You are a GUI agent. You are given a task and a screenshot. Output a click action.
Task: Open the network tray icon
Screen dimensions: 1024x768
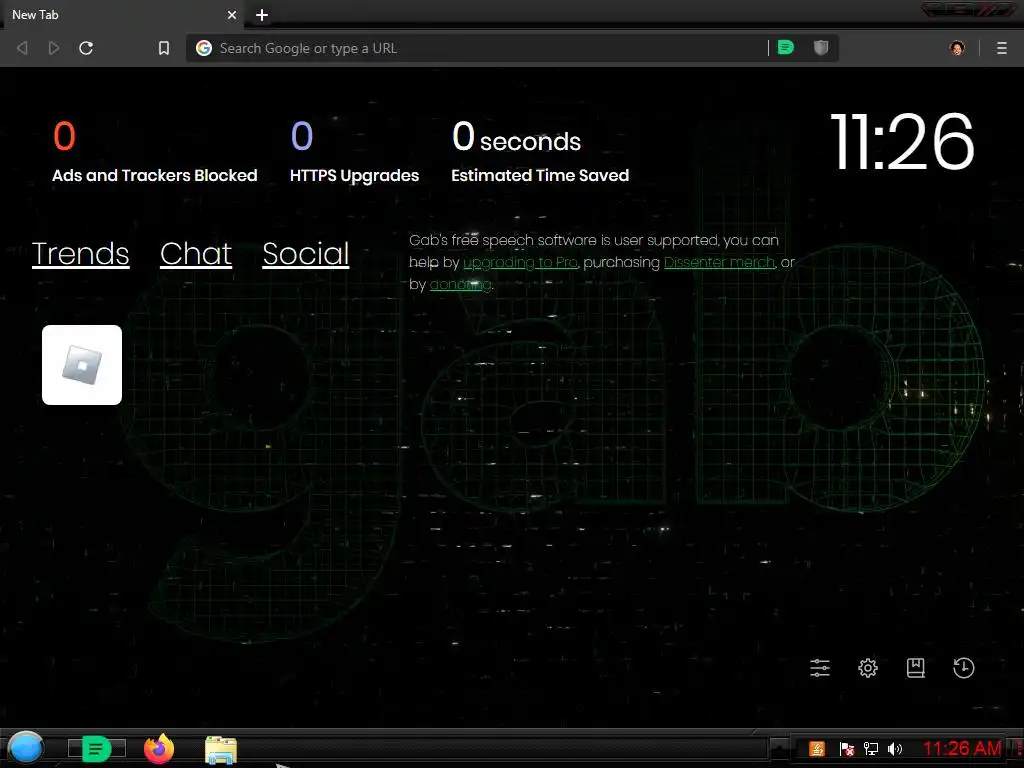[871, 748]
